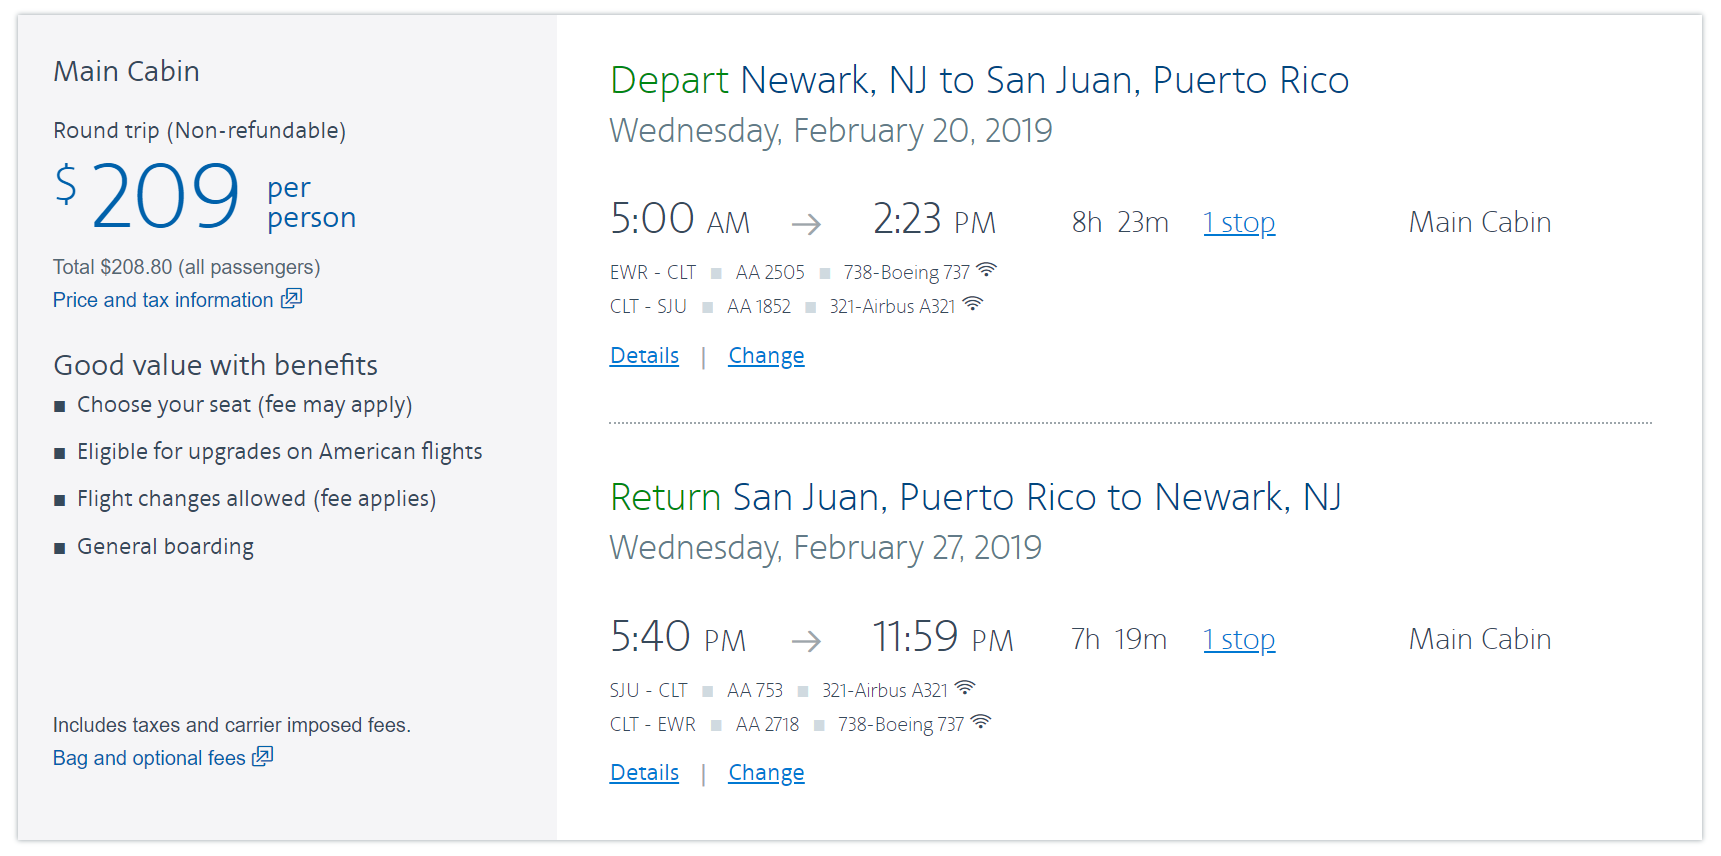The image size is (1721, 856).
Task: Click the Wi-Fi icon for flight AA 753
Action: coord(965,688)
